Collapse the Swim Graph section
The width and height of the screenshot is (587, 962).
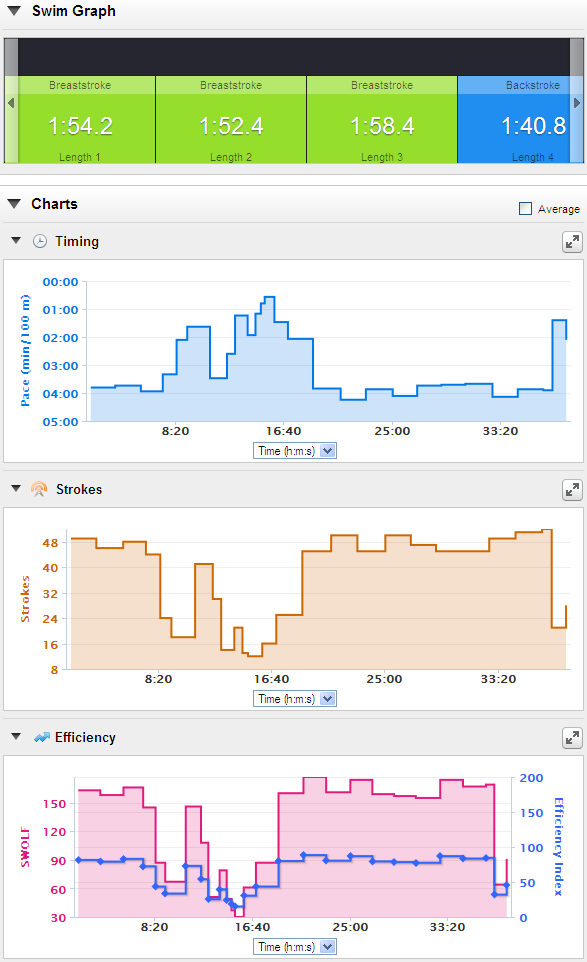[14, 10]
